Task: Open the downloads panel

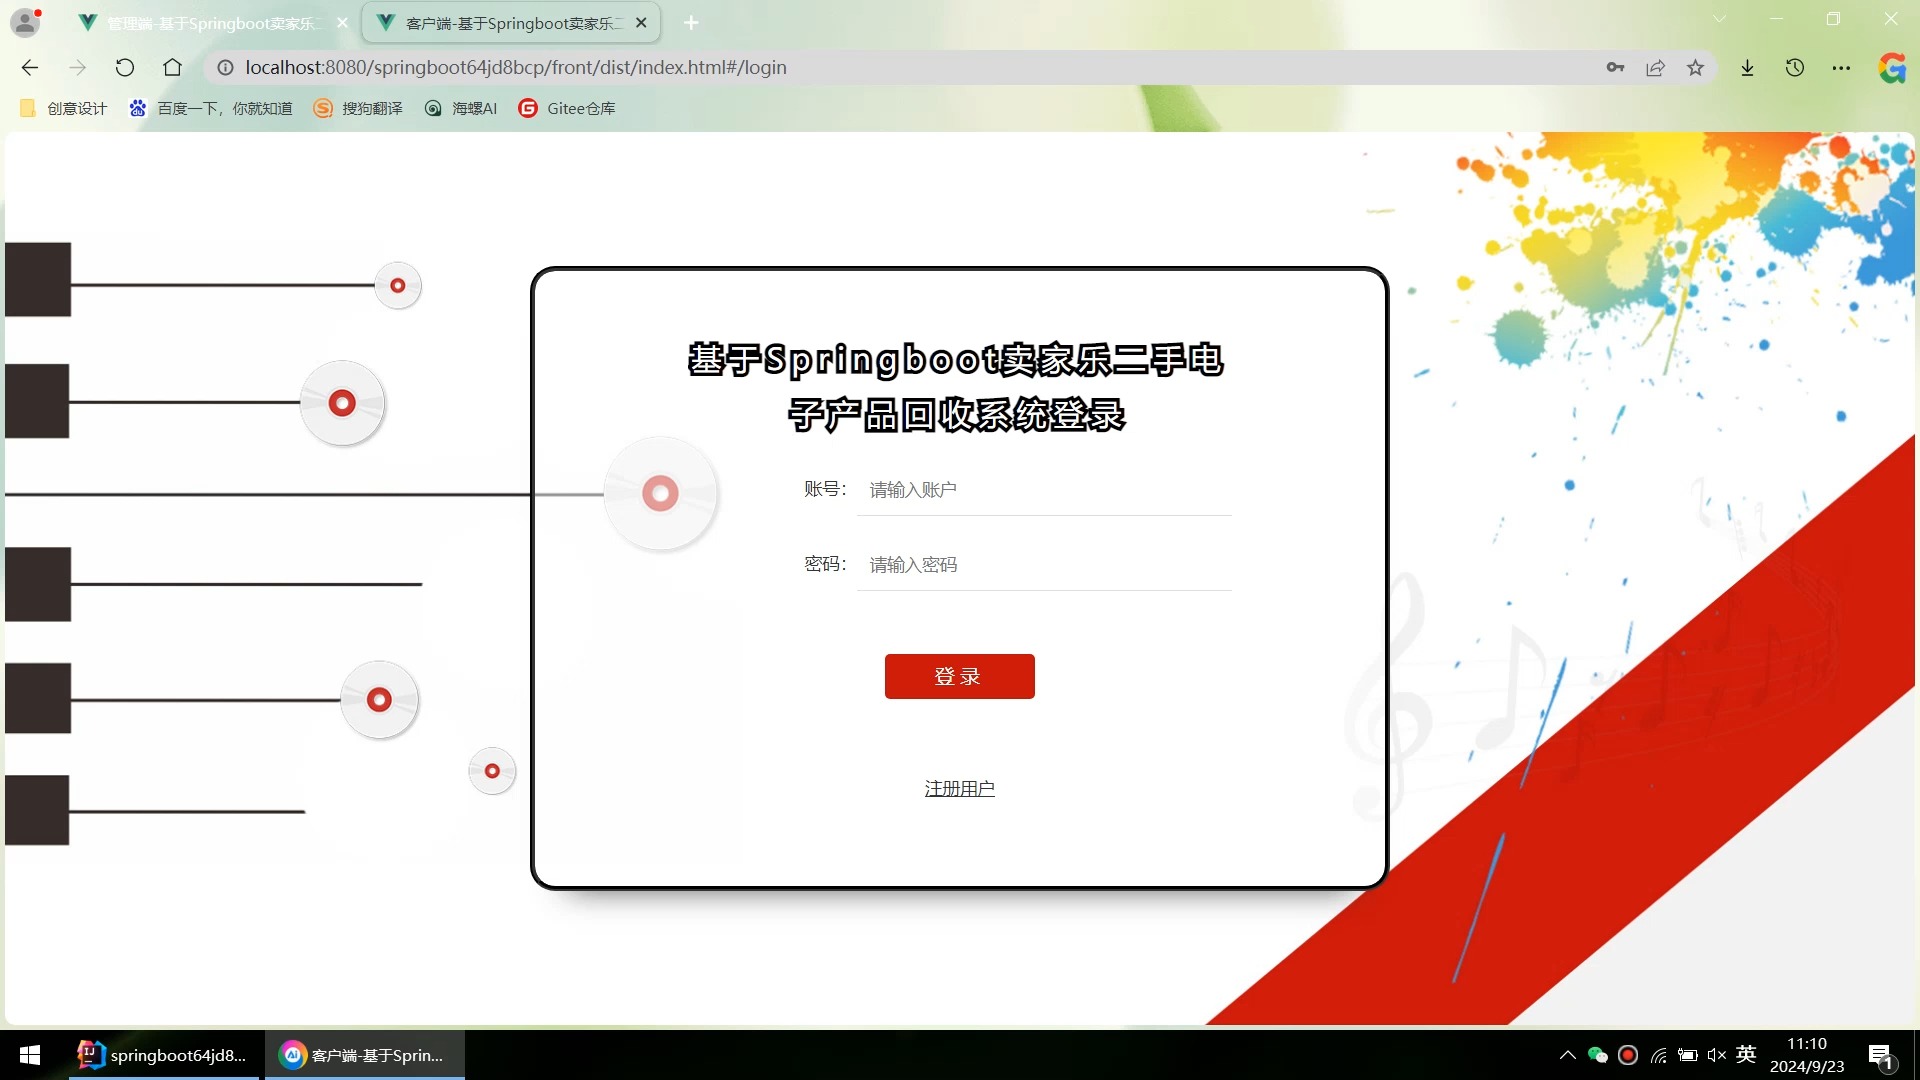Action: pos(1747,67)
